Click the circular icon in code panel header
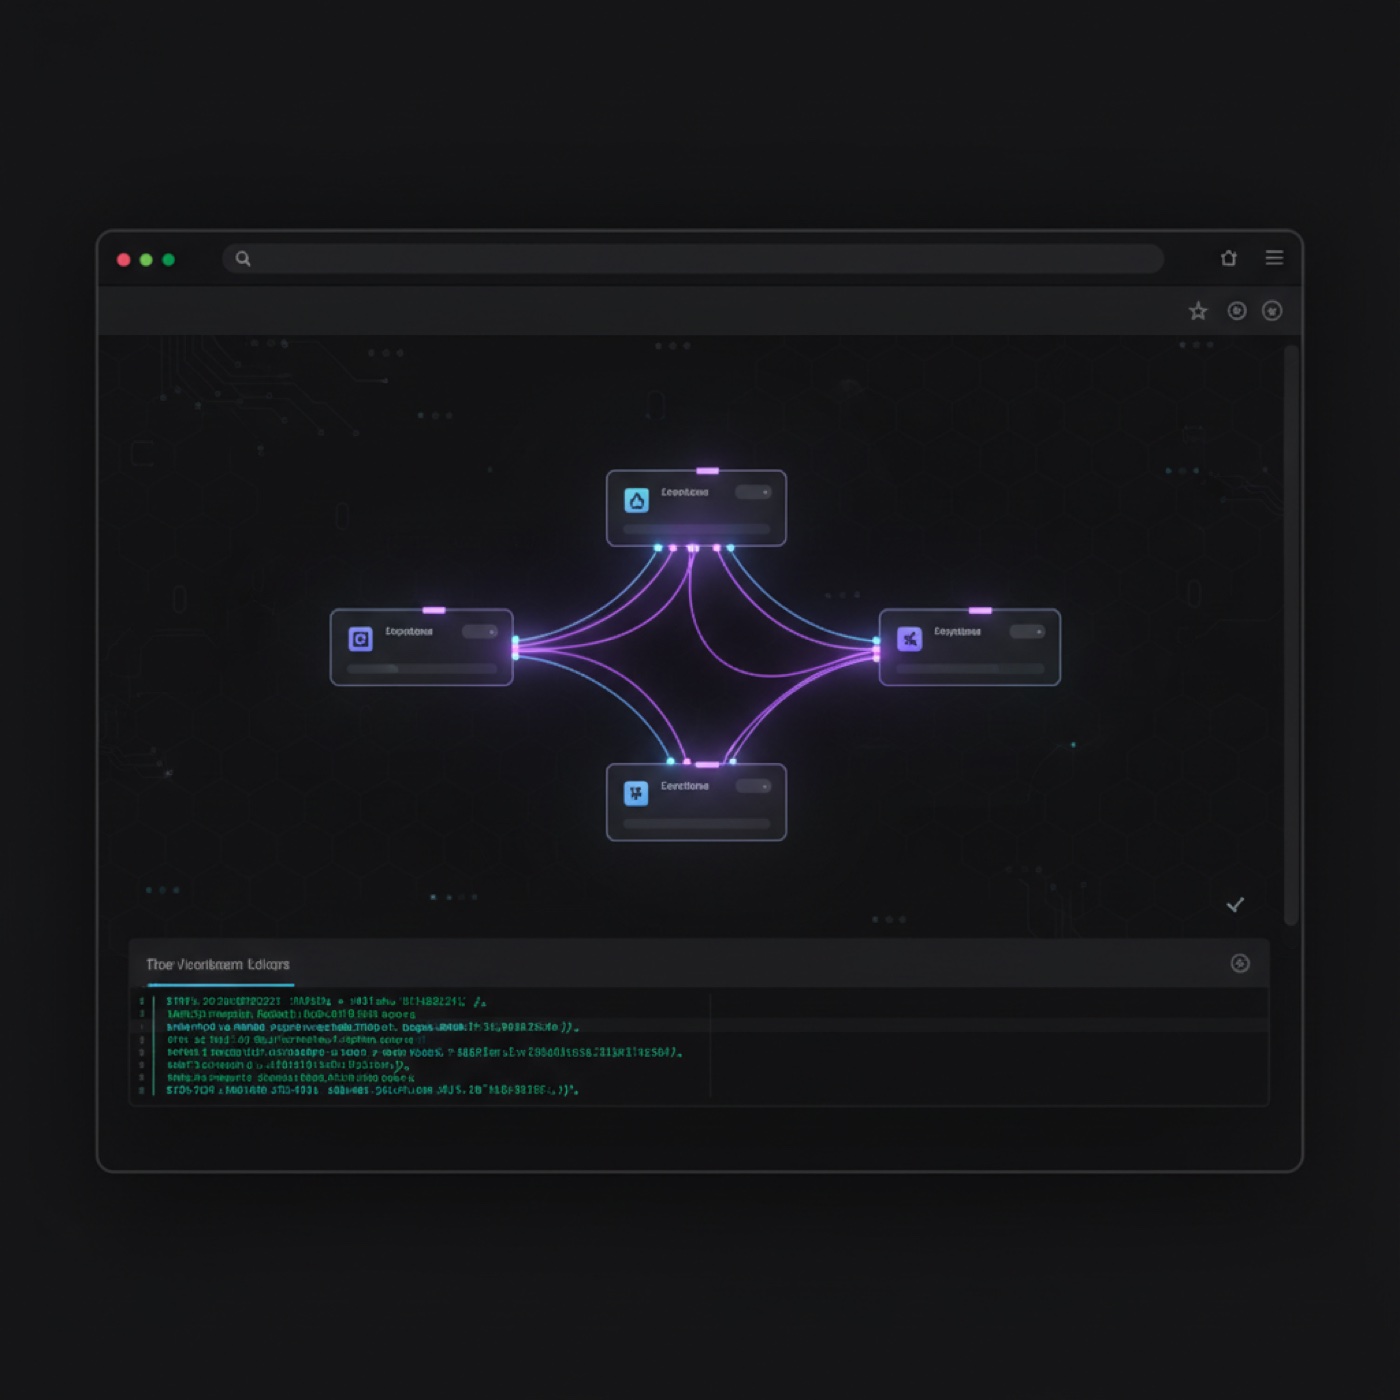Viewport: 1400px width, 1400px height. (x=1240, y=963)
